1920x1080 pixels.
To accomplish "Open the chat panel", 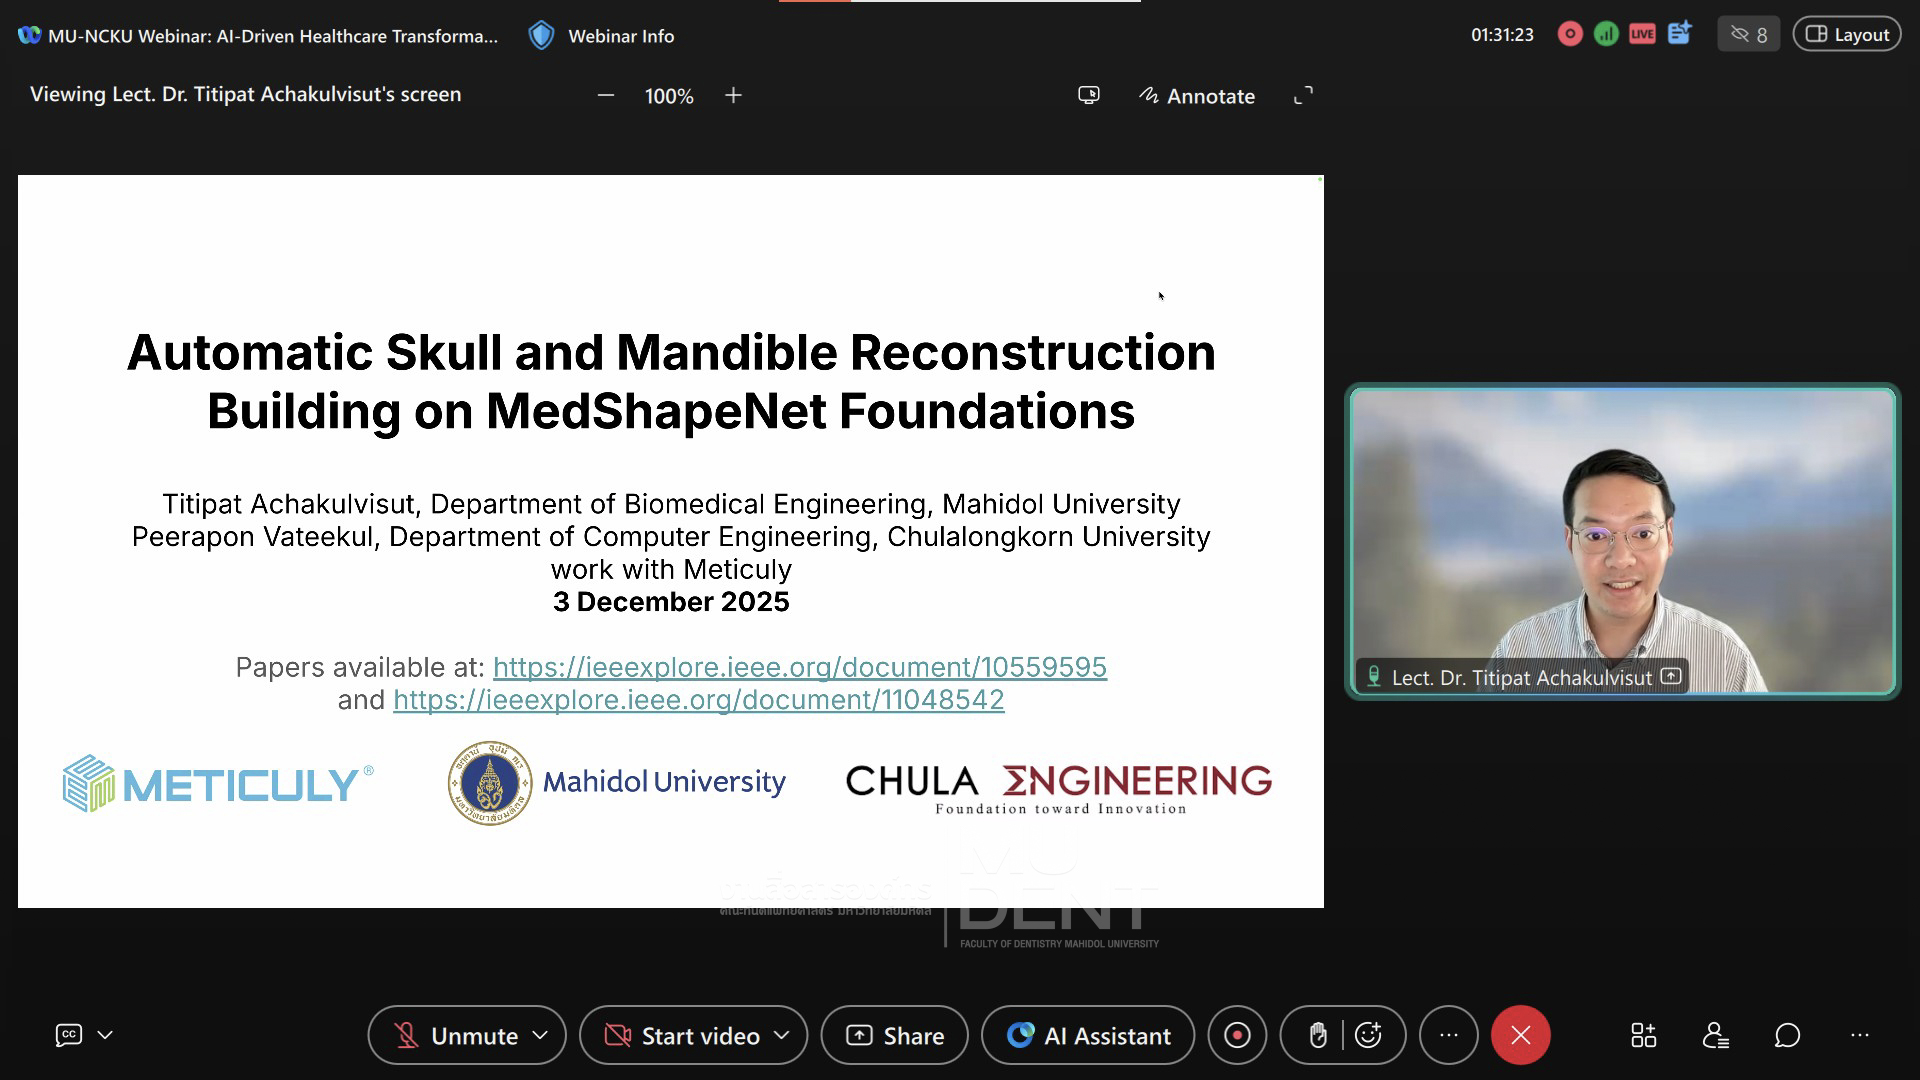I will coord(1787,1036).
